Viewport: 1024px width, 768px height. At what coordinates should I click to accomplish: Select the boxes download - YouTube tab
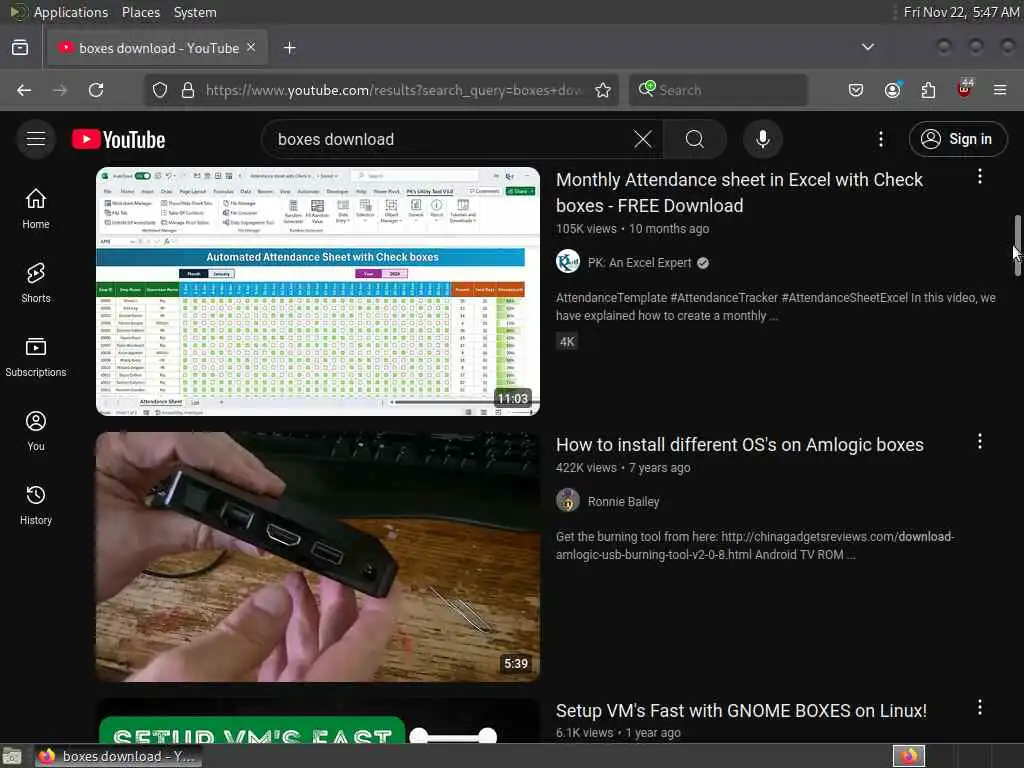tap(157, 48)
